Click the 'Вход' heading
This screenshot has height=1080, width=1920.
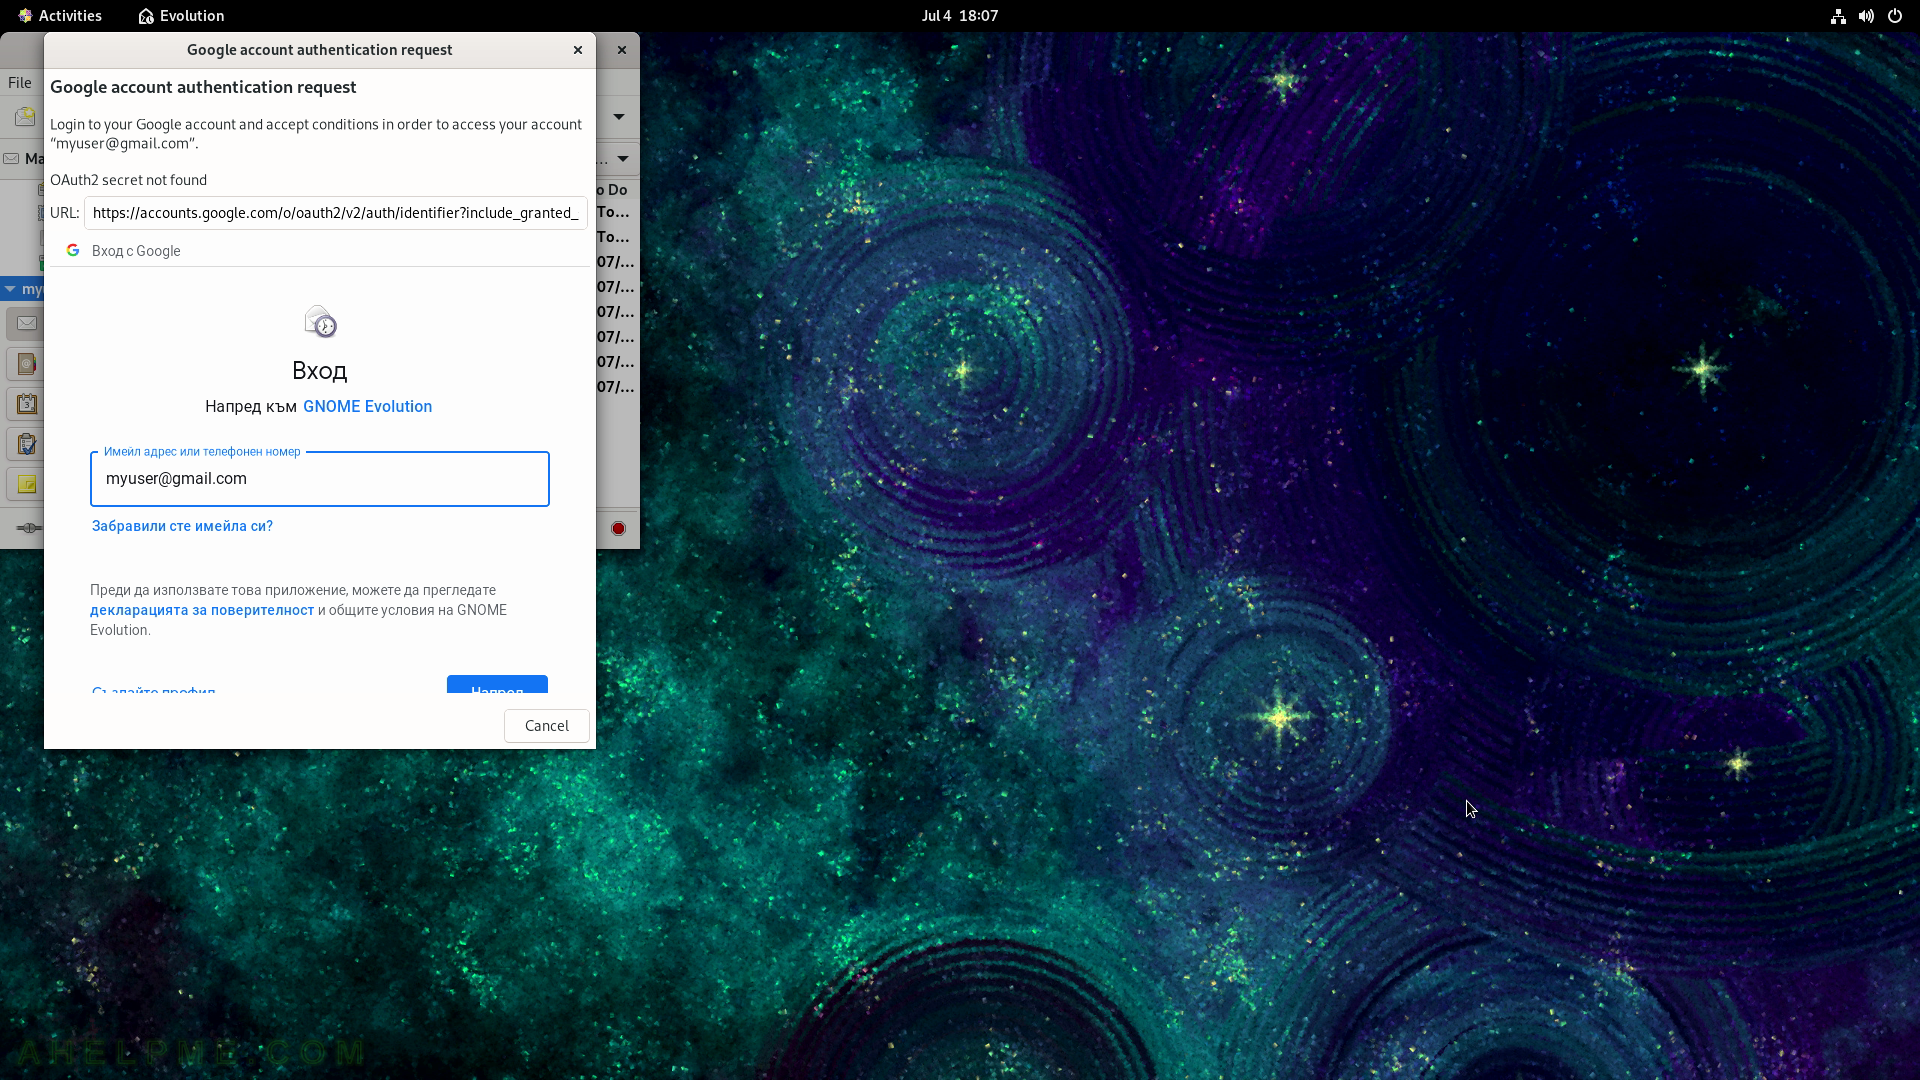[x=320, y=371]
